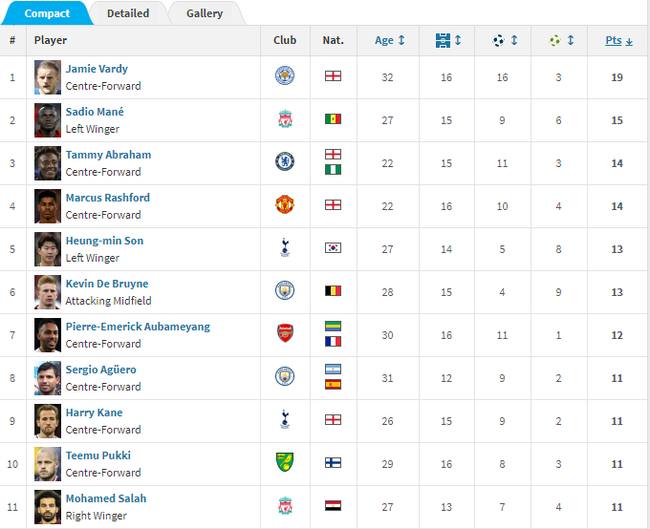Sort table by Age column
Viewport: 650px width, 529px height.
tap(389, 41)
